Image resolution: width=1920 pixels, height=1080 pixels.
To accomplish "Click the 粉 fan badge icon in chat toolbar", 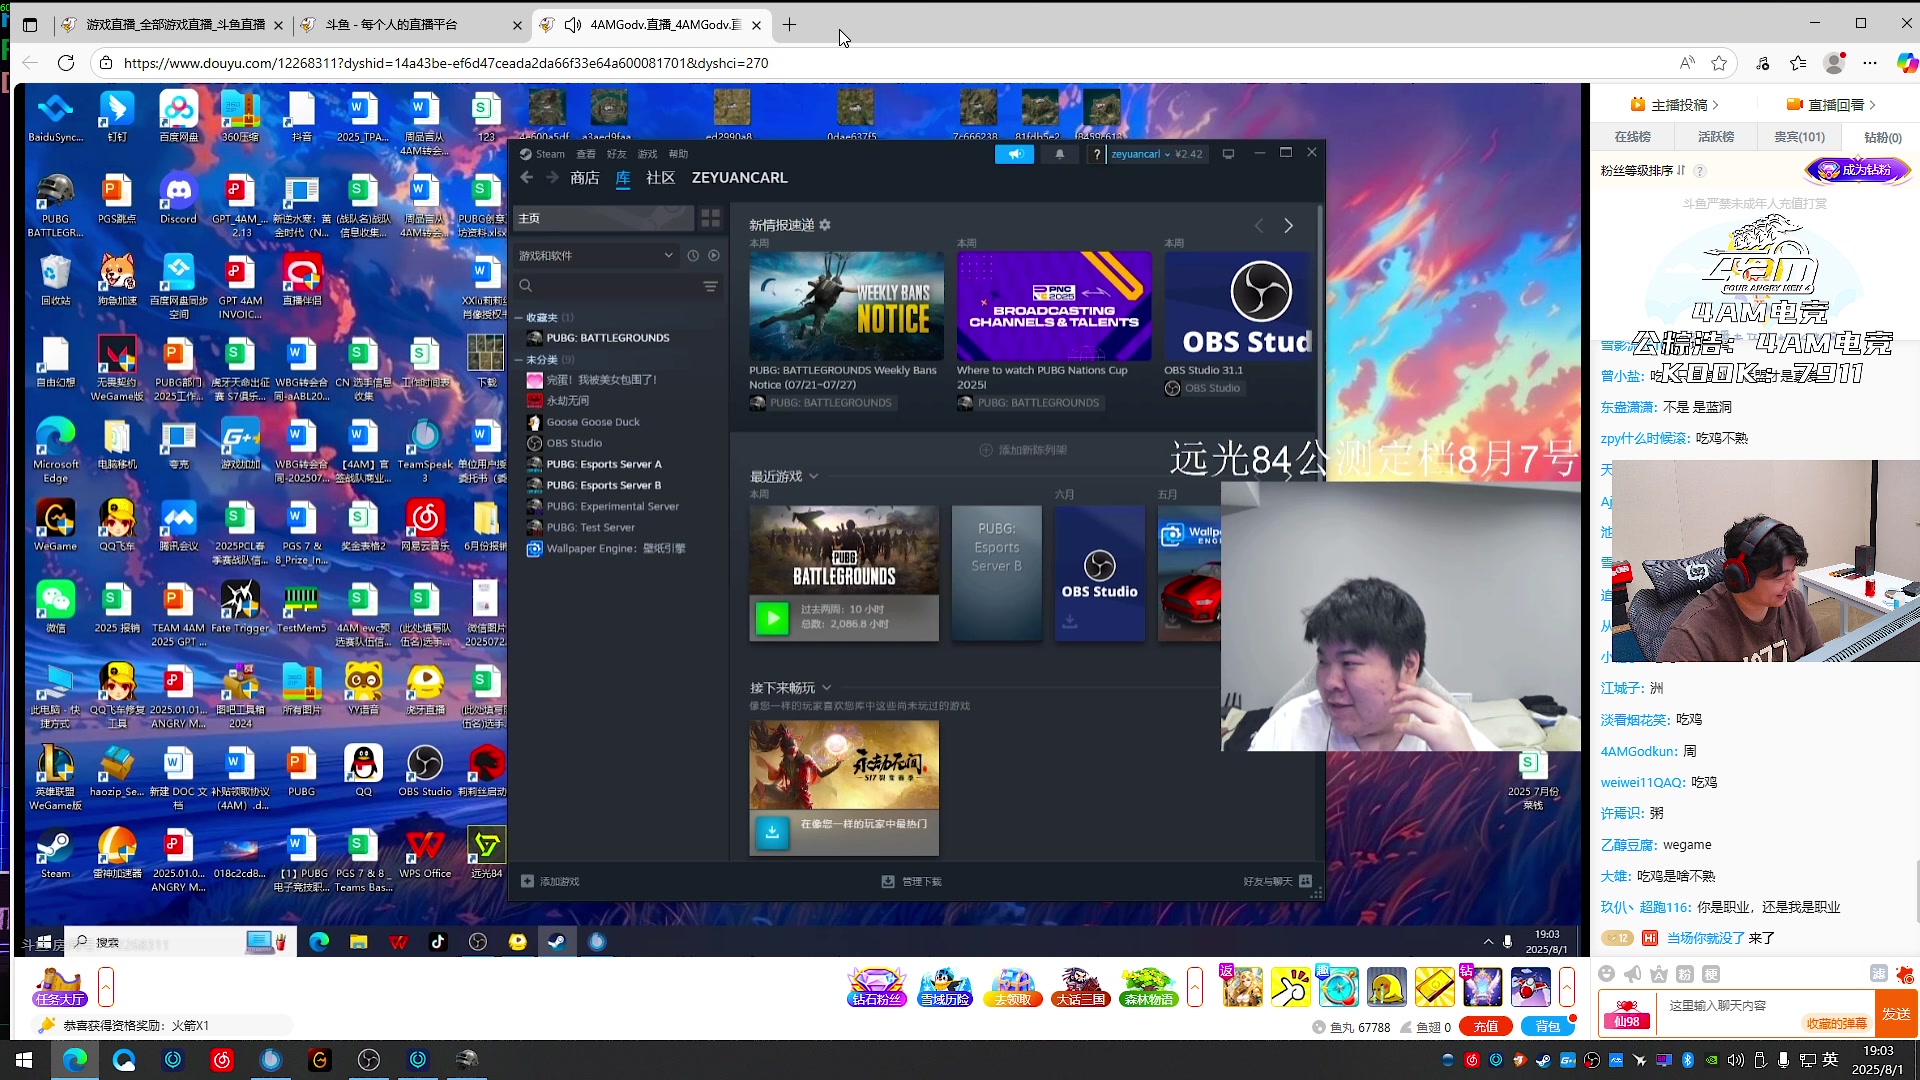I will pyautogui.click(x=1685, y=974).
